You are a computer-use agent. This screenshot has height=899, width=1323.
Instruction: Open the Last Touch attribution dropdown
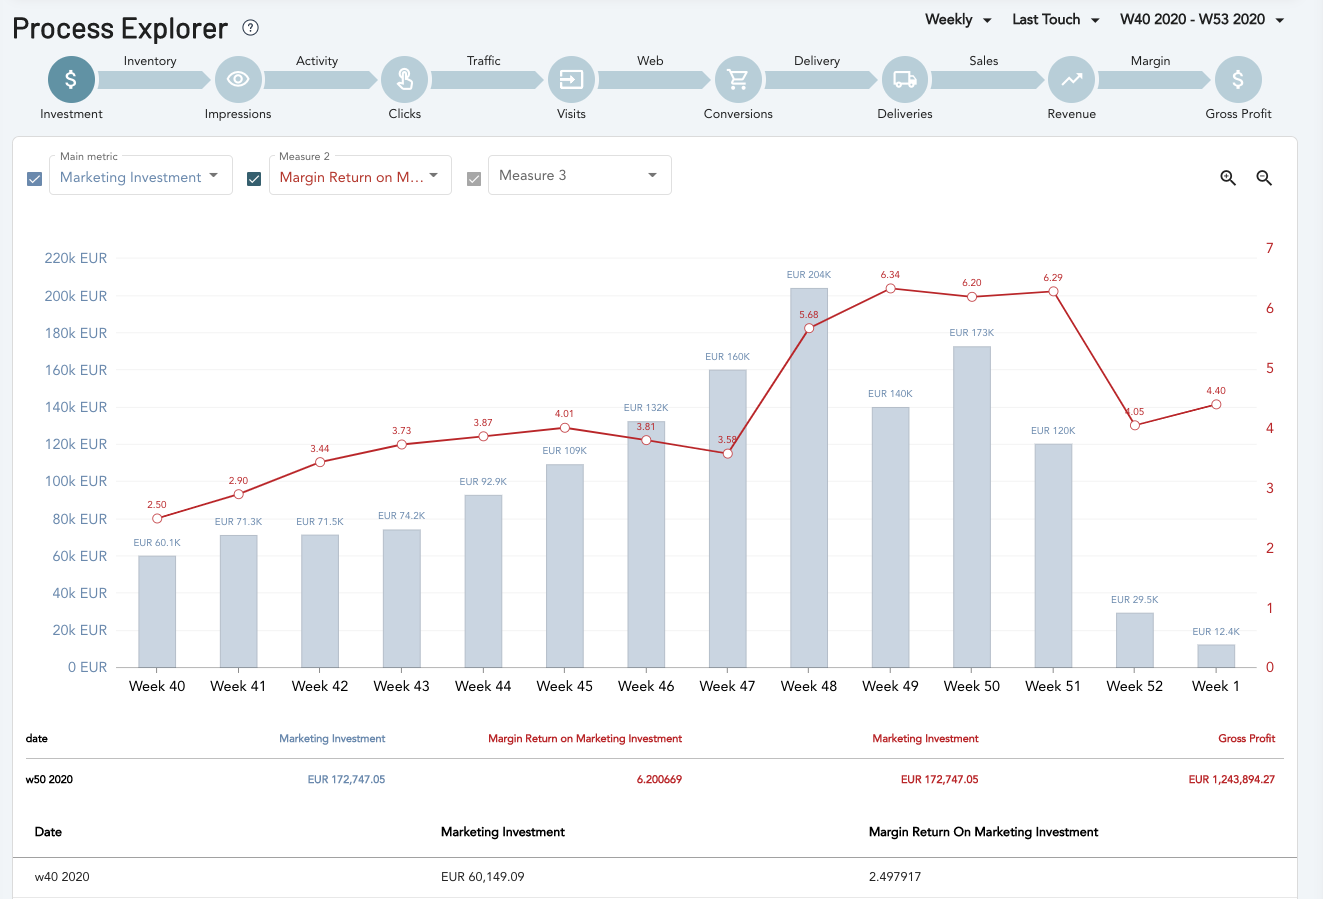1055,19
